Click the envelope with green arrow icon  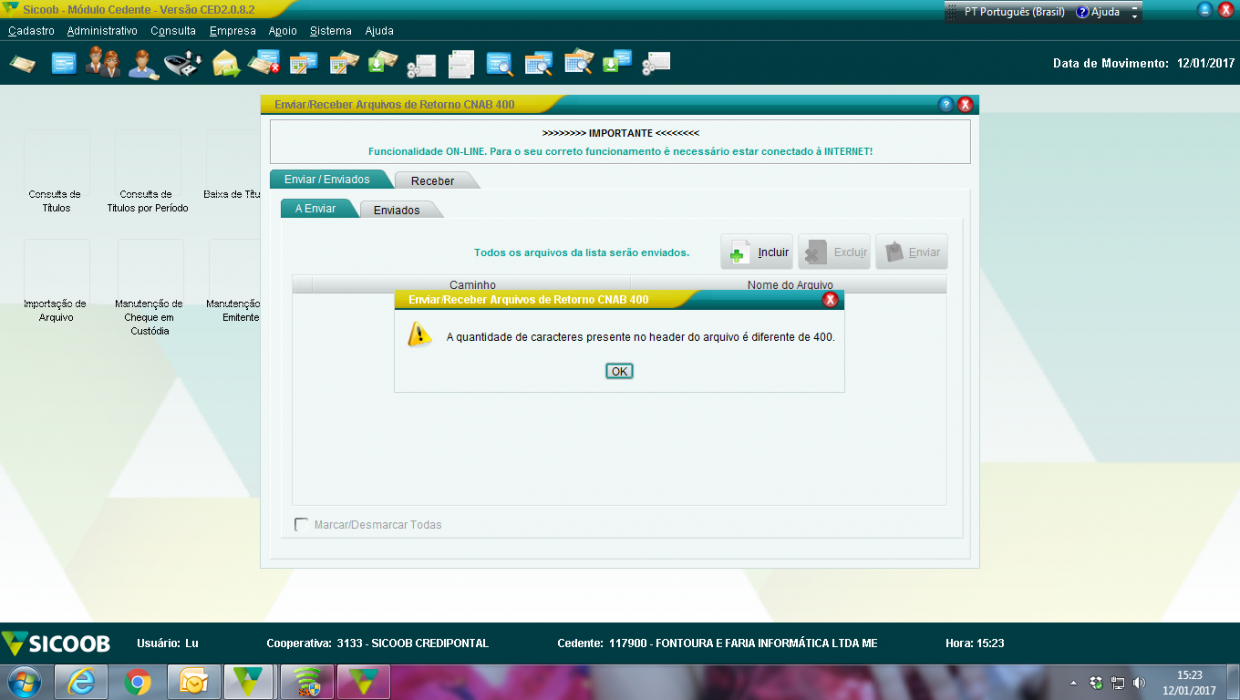click(226, 64)
